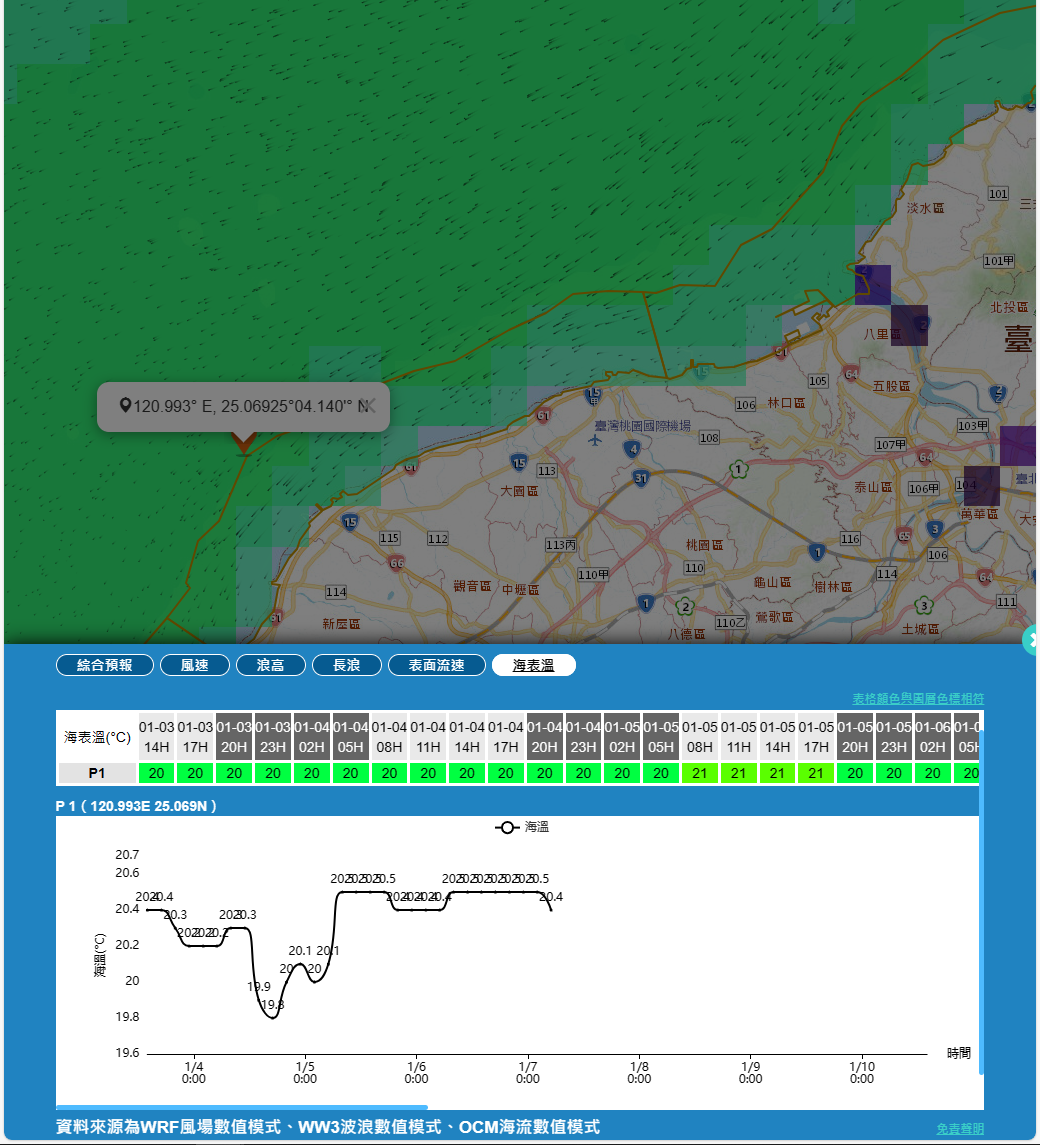This screenshot has width=1040, height=1145.
Task: Click the horizontal scrollbar below the chart
Action: click(x=242, y=1107)
